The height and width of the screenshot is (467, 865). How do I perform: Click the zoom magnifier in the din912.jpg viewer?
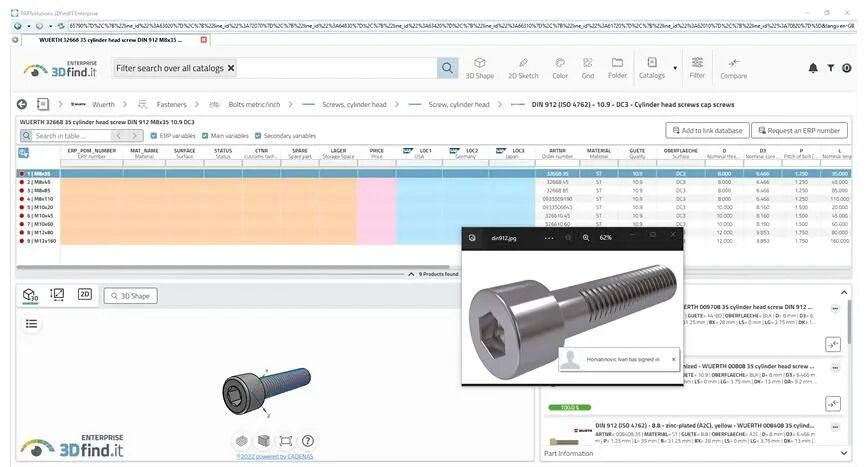586,238
